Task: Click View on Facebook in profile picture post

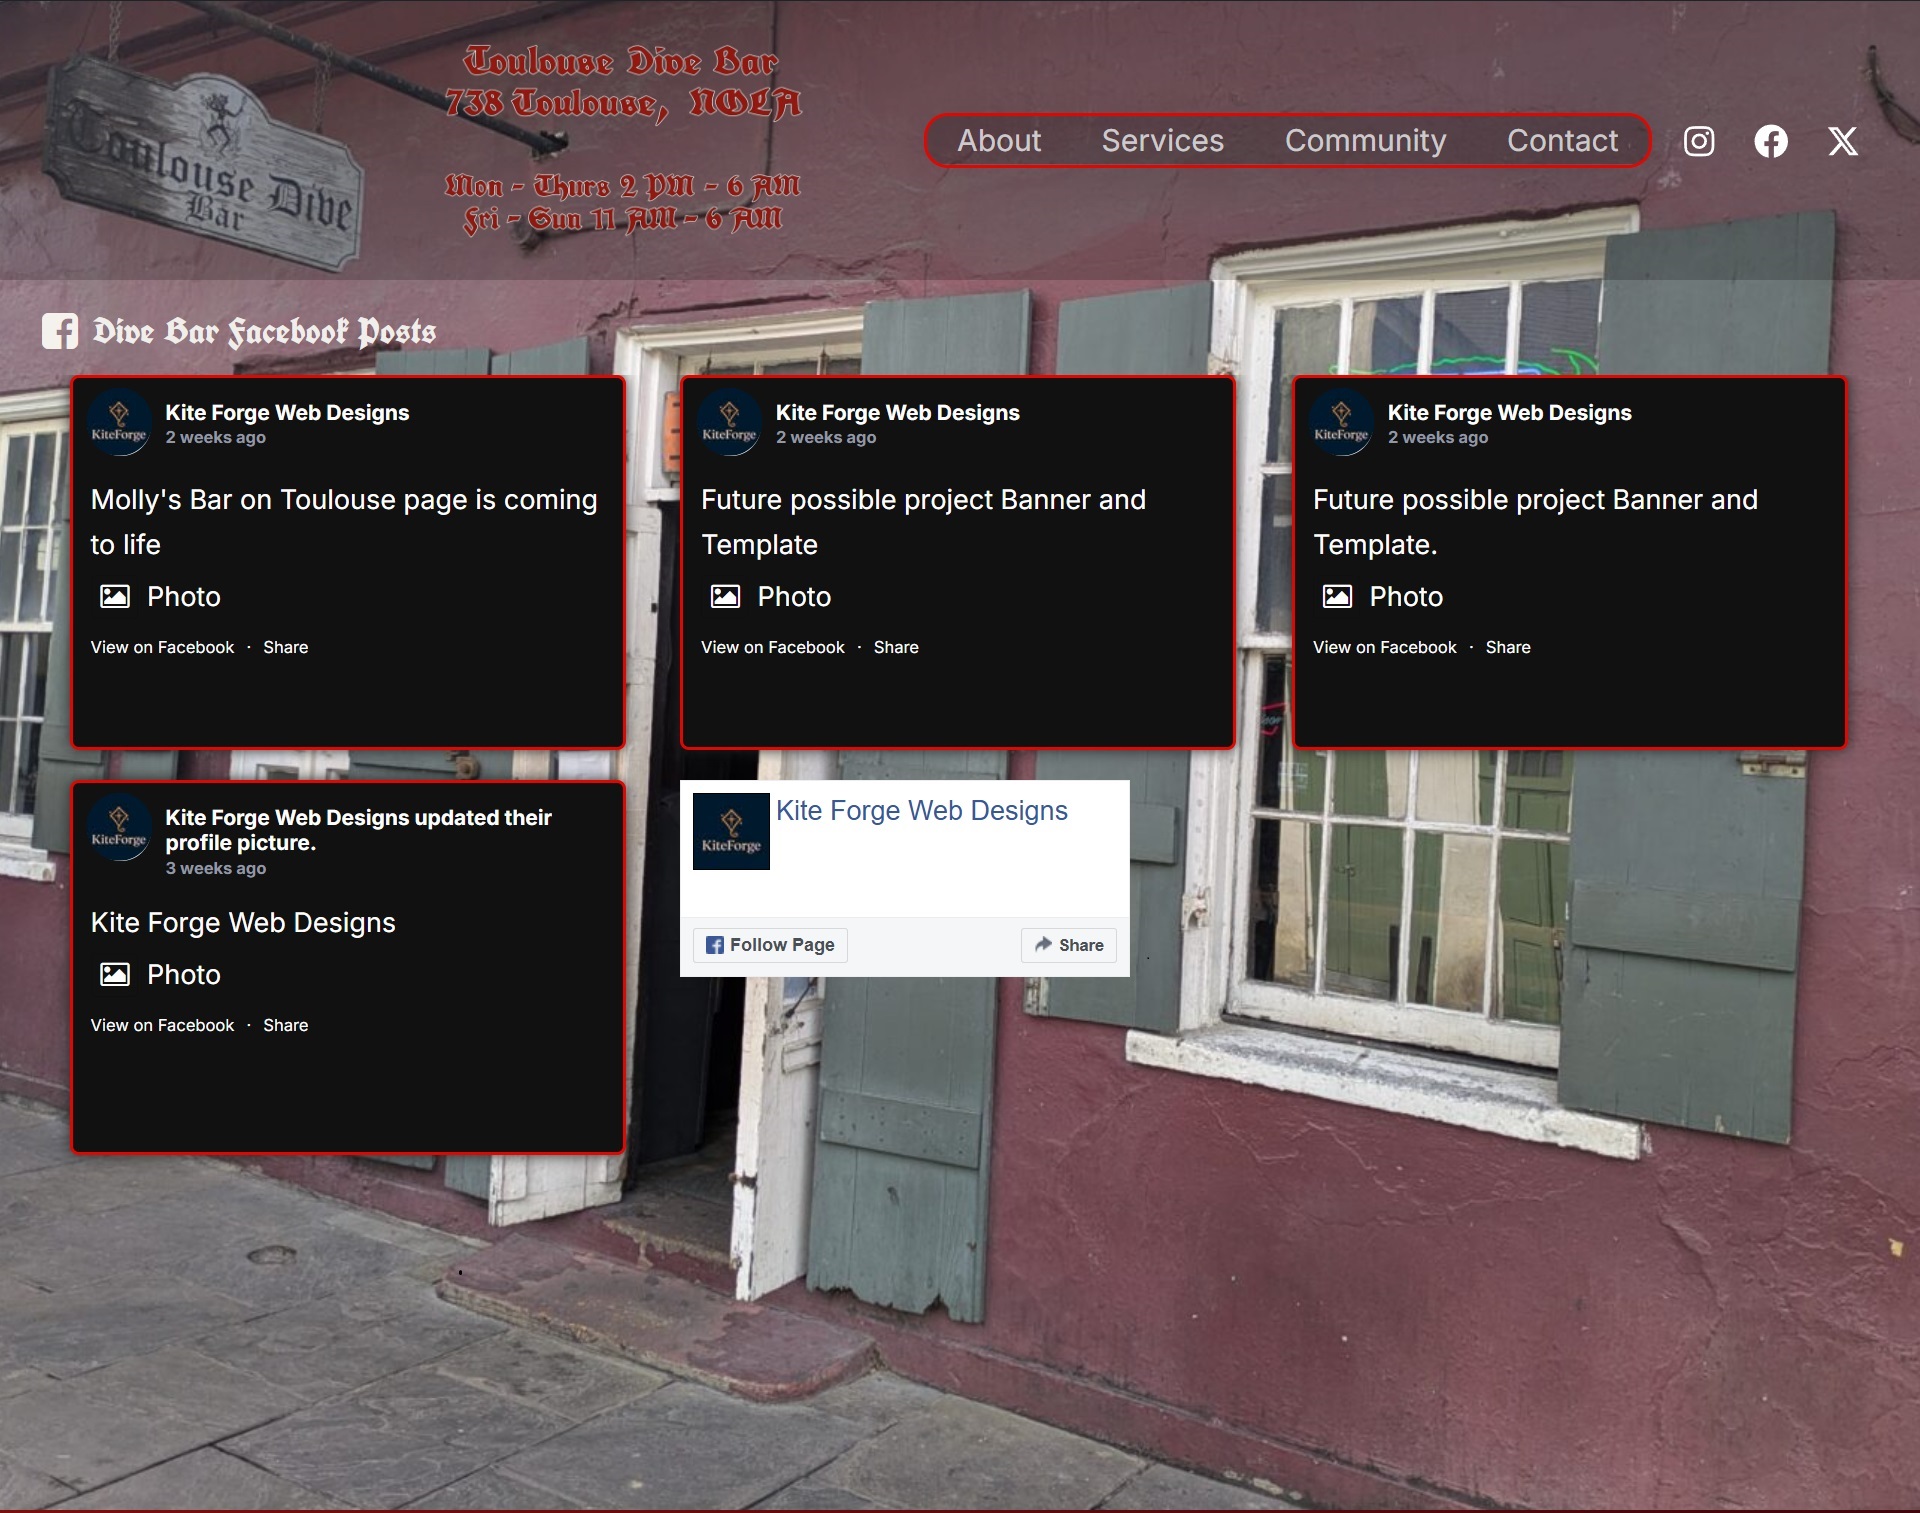Action: pos(162,1025)
